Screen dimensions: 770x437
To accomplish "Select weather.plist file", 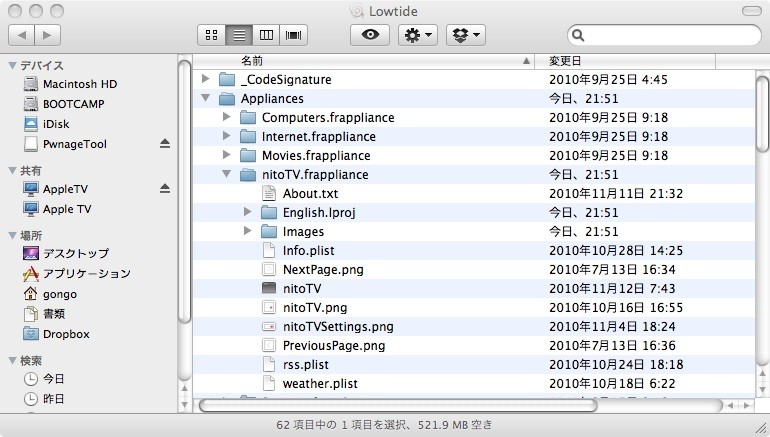I will pyautogui.click(x=320, y=383).
